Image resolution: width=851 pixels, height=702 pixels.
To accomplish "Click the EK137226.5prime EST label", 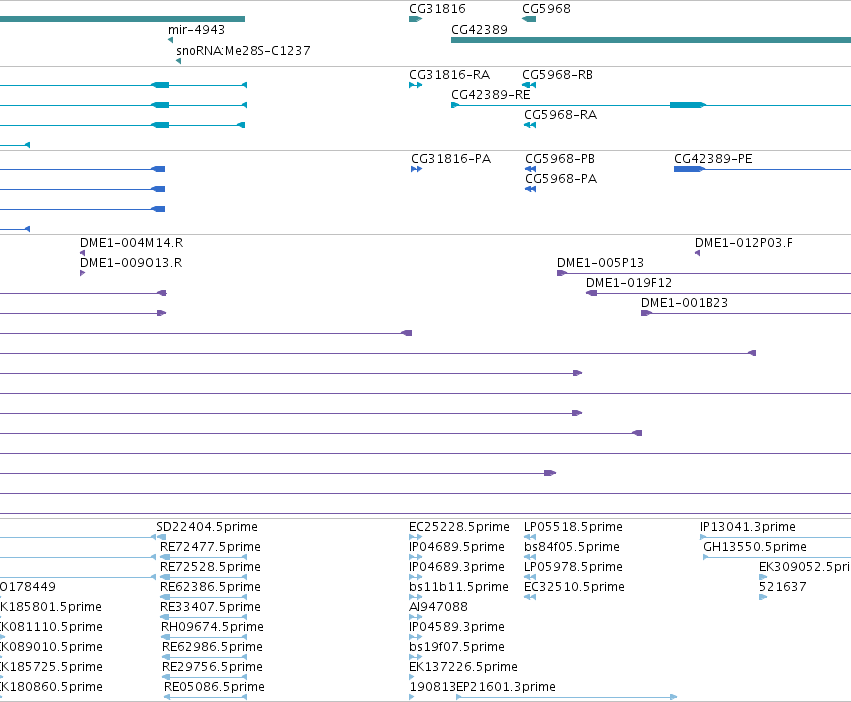I will pyautogui.click(x=462, y=667).
